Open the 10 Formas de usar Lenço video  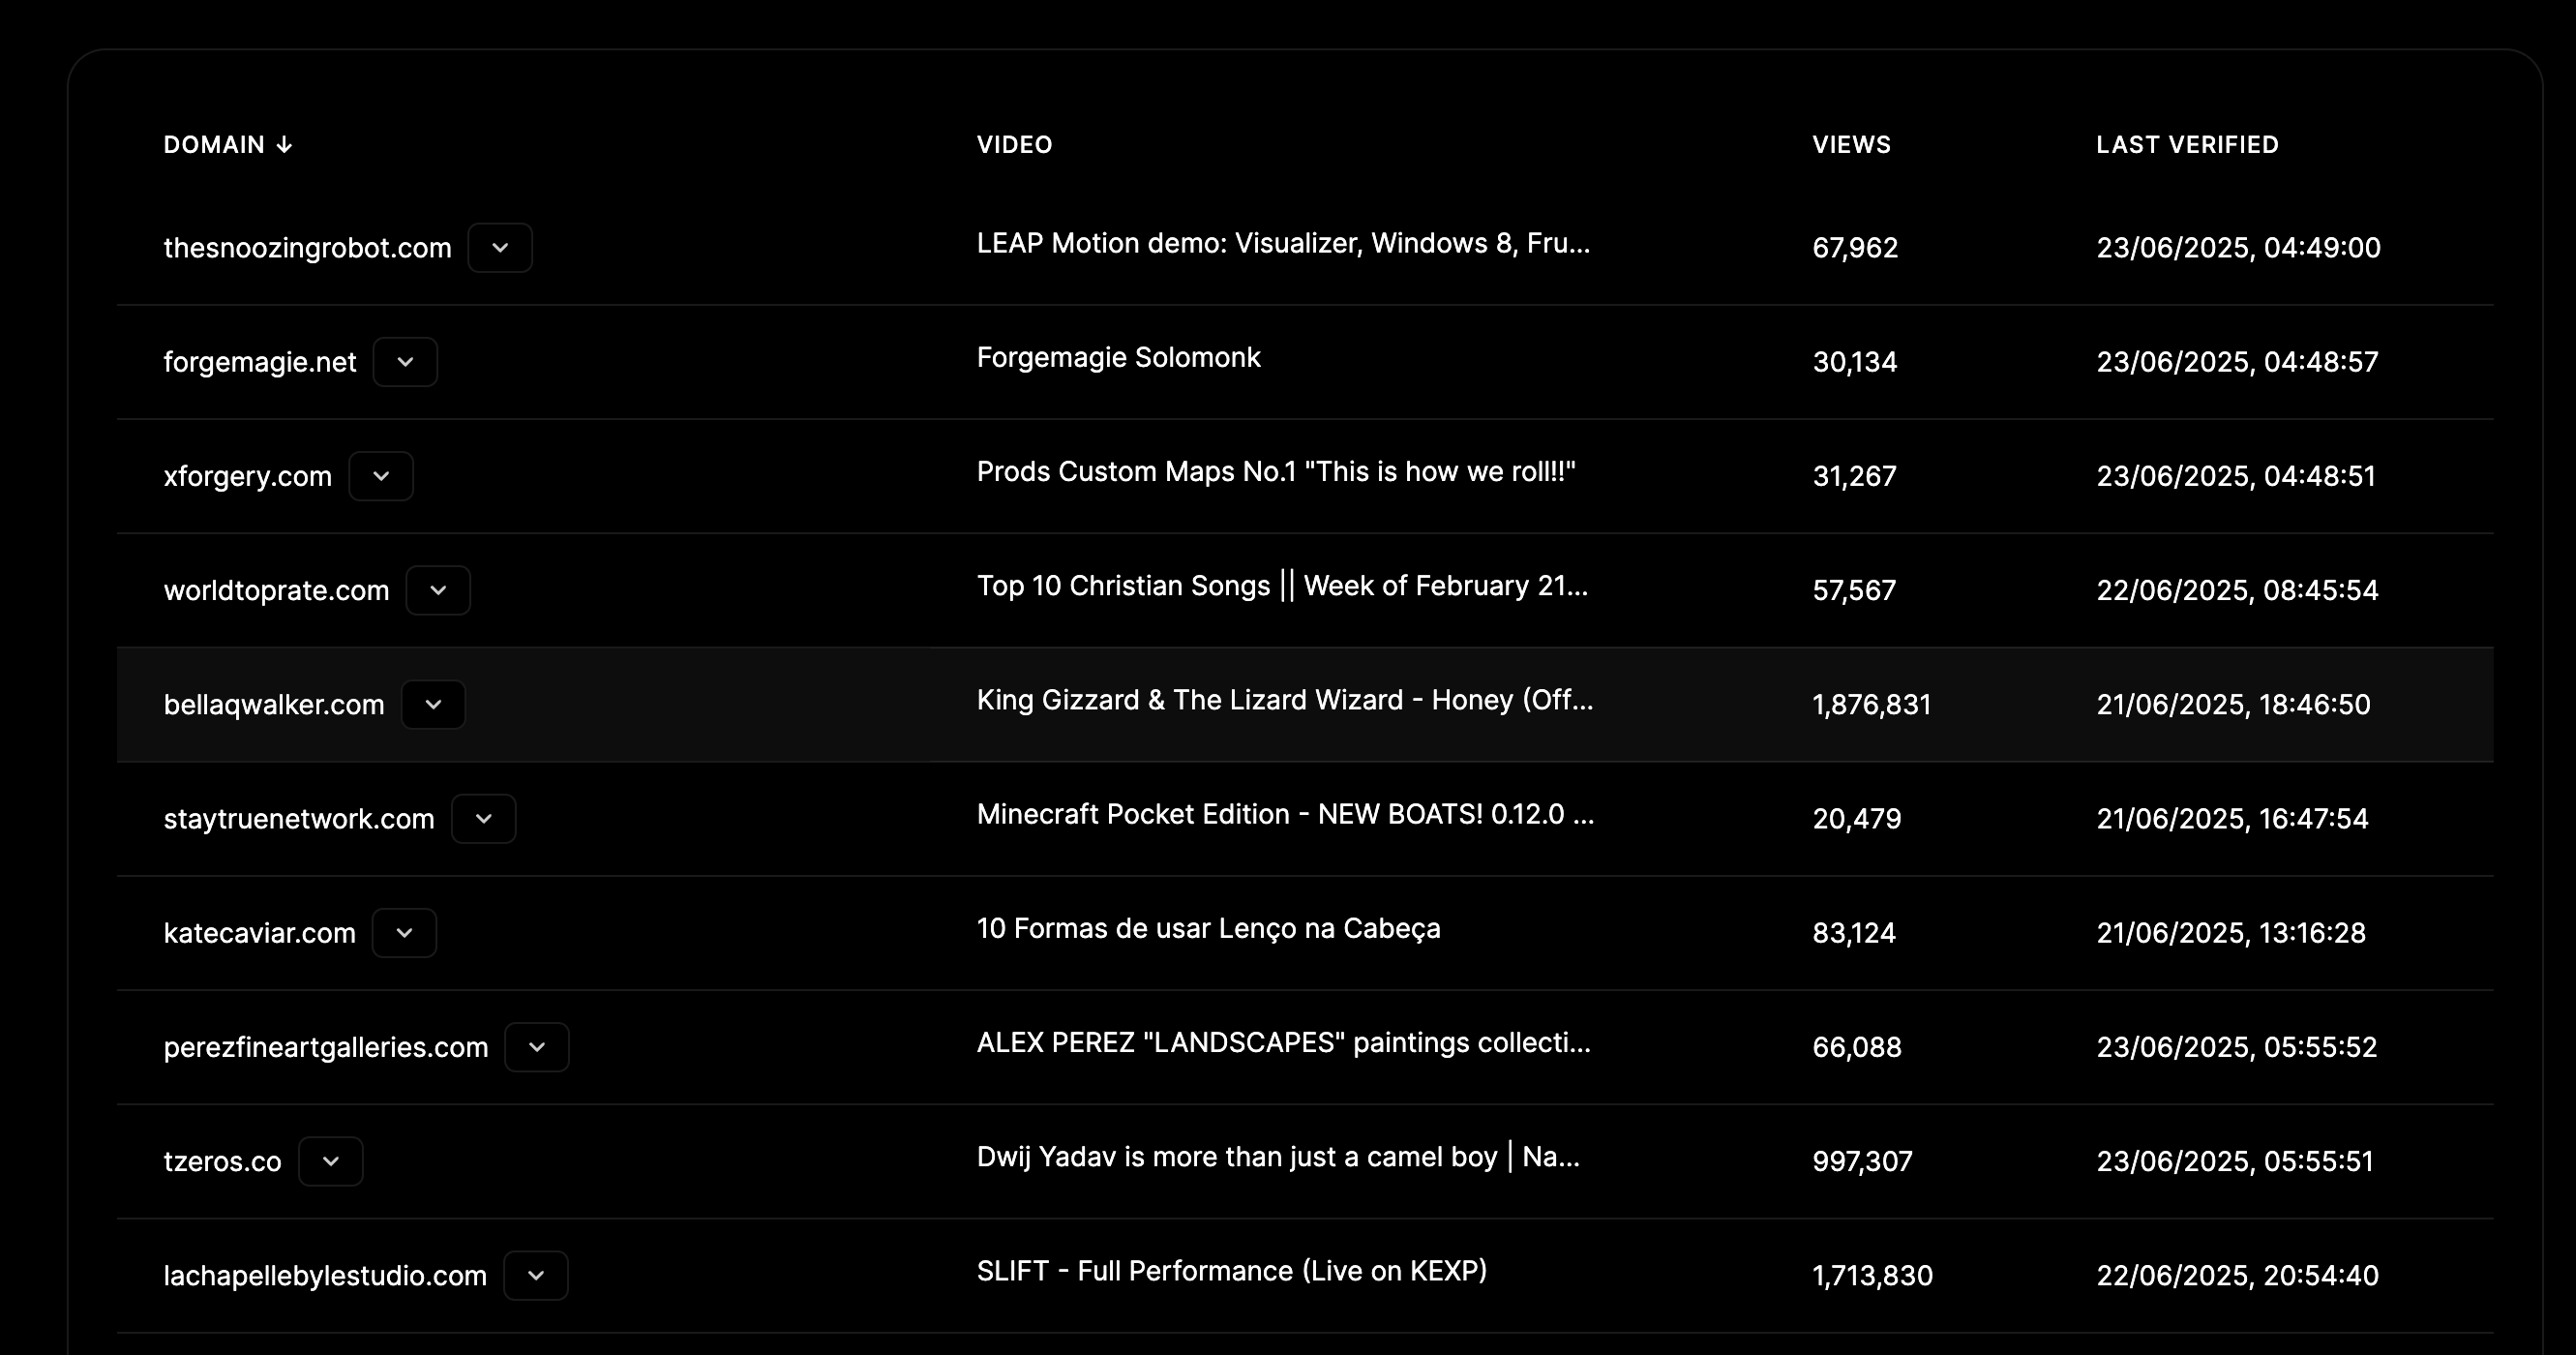(x=1208, y=929)
